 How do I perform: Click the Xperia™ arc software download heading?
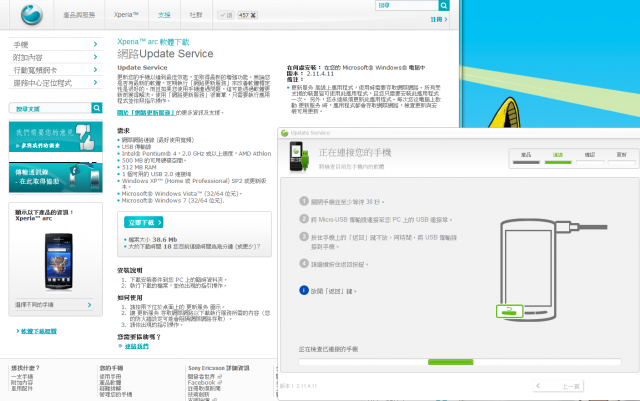point(153,42)
